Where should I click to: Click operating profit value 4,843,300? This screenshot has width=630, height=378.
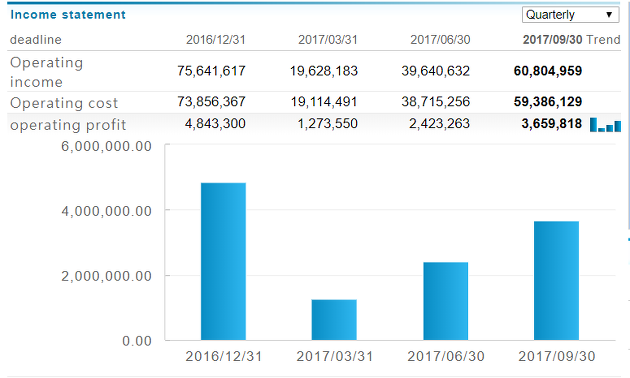pos(215,124)
